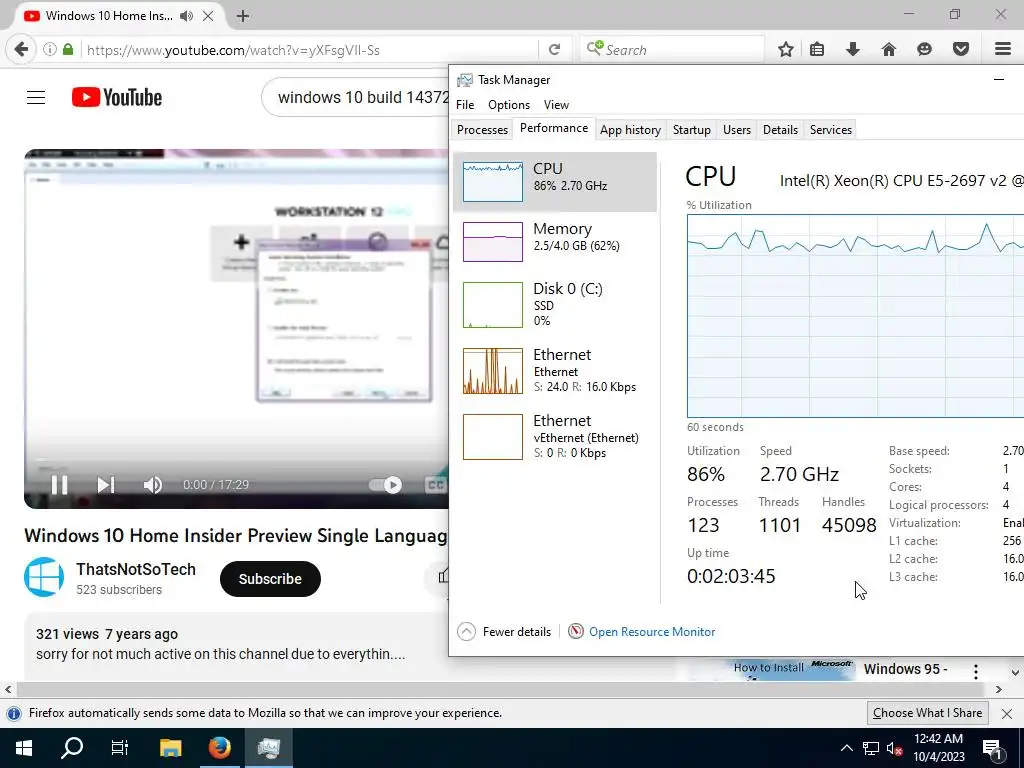This screenshot has height=768, width=1024.
Task: Open the muted volume tray icon
Action: (894, 748)
